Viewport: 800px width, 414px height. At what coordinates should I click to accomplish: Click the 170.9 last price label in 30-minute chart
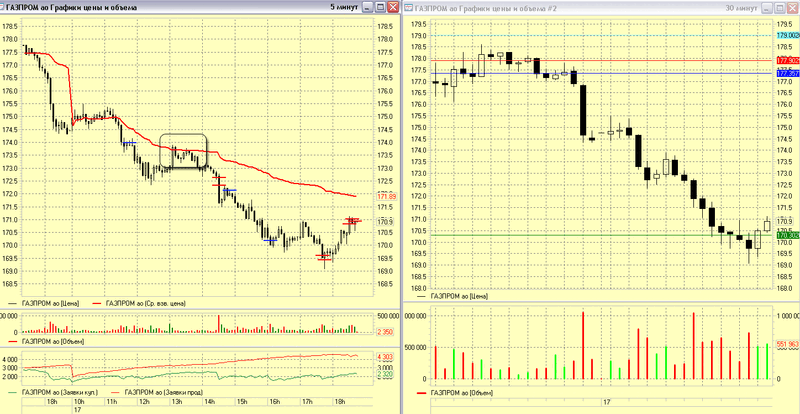[784, 222]
